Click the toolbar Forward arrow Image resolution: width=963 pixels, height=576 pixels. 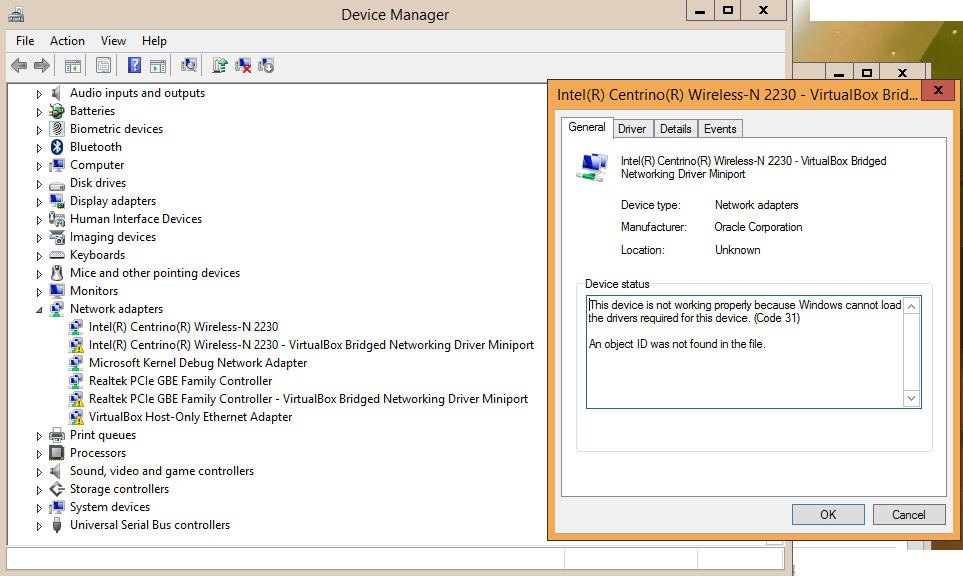tap(42, 65)
